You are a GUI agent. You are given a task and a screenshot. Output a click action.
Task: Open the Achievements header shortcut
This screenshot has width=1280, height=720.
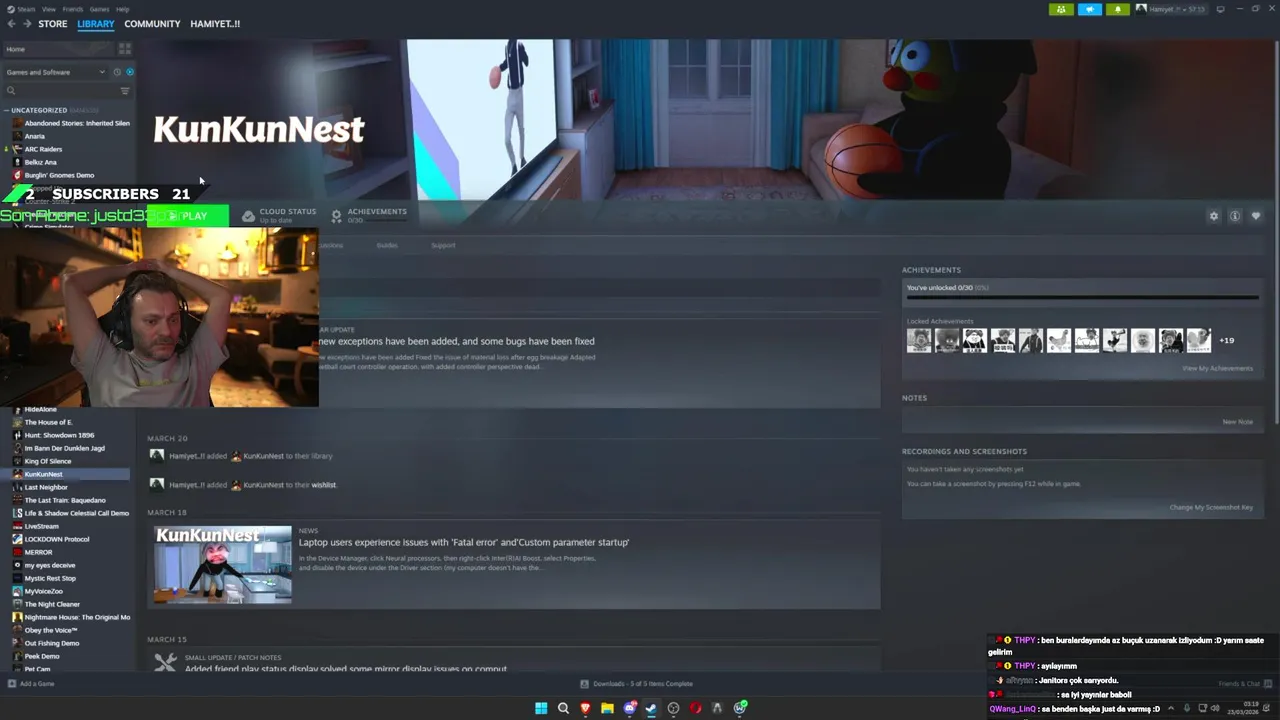point(369,215)
